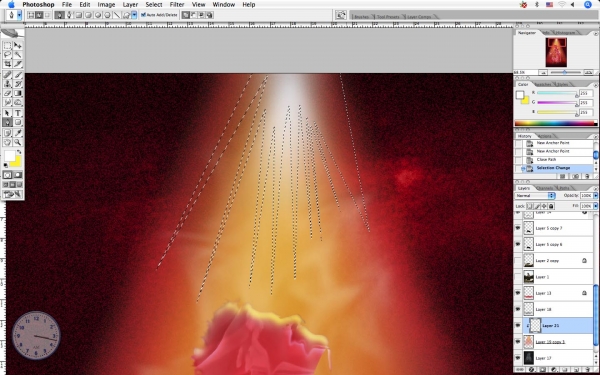Toggle Auto Add/Delete checkbox
The width and height of the screenshot is (600, 375).
(x=143, y=15)
